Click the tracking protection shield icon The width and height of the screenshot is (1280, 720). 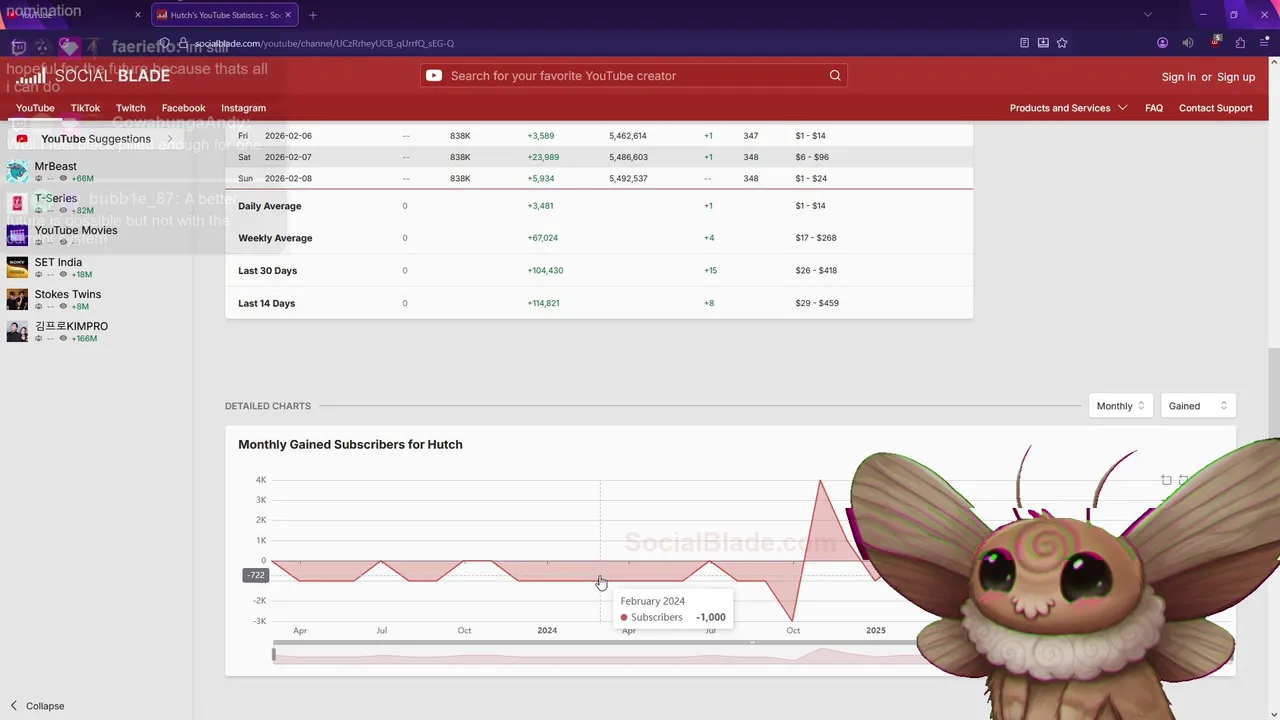(165, 43)
